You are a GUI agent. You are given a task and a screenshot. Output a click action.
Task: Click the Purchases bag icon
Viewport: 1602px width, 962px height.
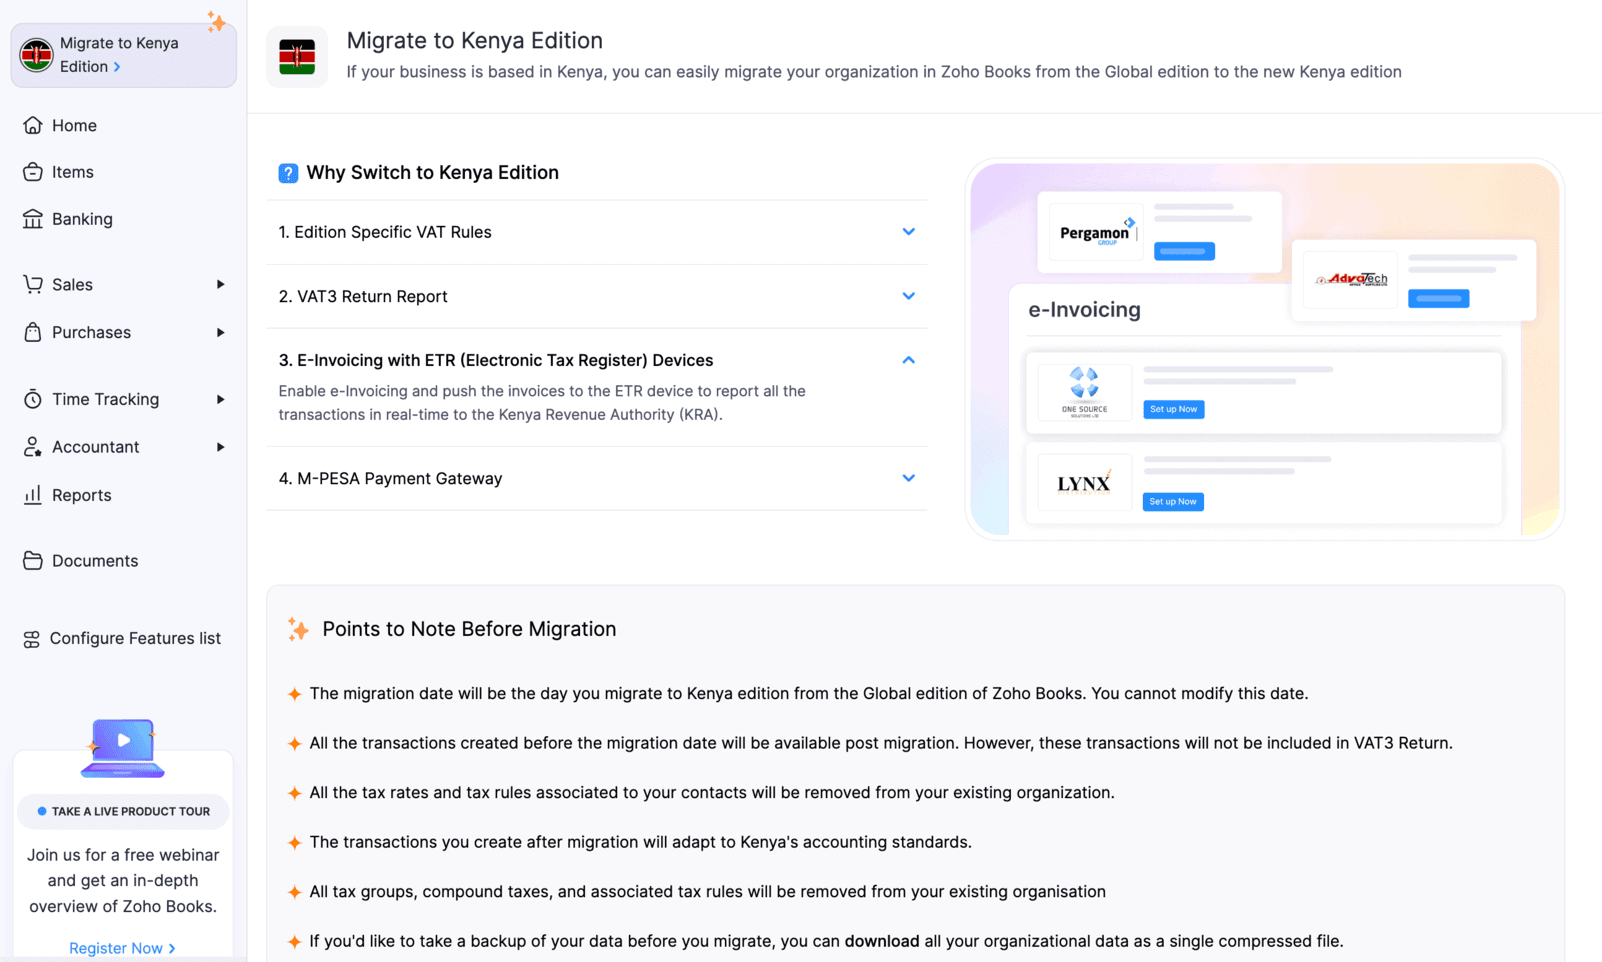33,332
